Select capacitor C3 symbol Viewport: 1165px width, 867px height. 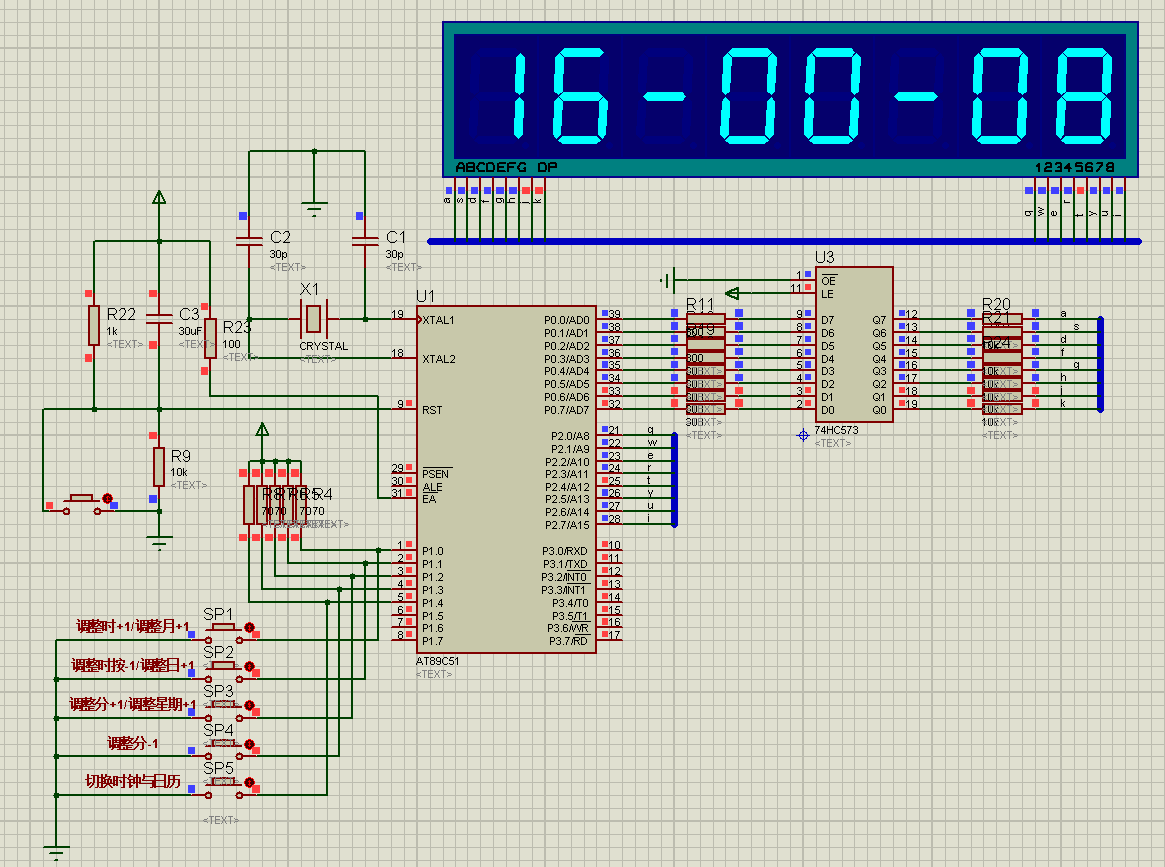[159, 319]
